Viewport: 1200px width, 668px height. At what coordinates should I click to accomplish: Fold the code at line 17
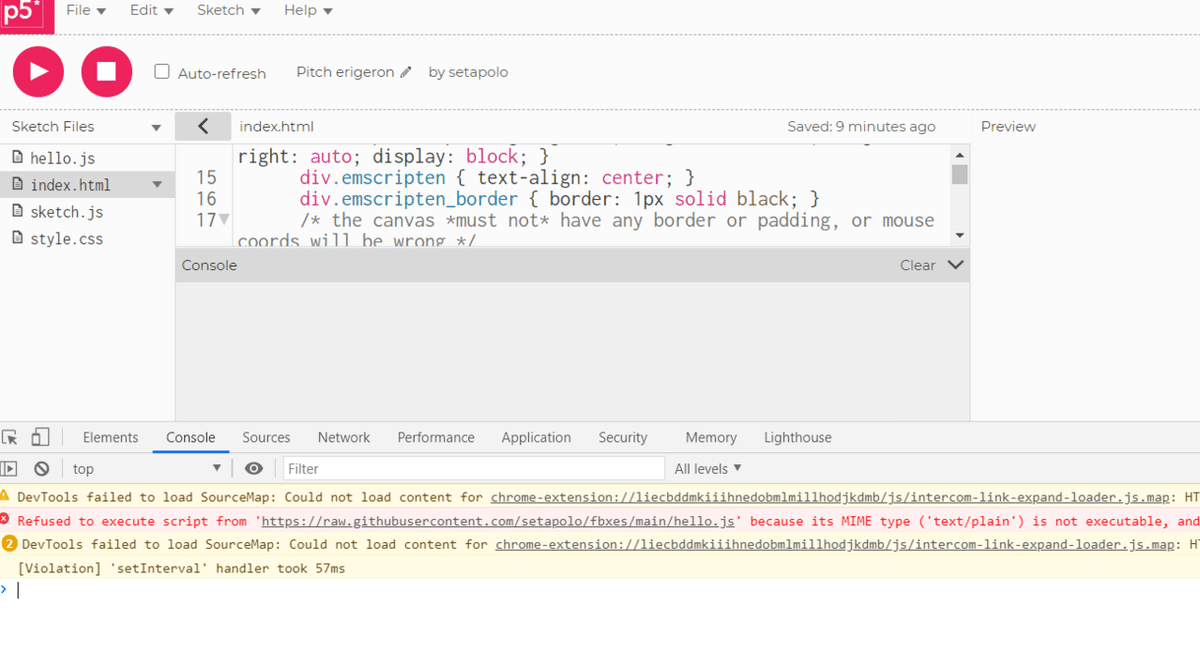224,220
